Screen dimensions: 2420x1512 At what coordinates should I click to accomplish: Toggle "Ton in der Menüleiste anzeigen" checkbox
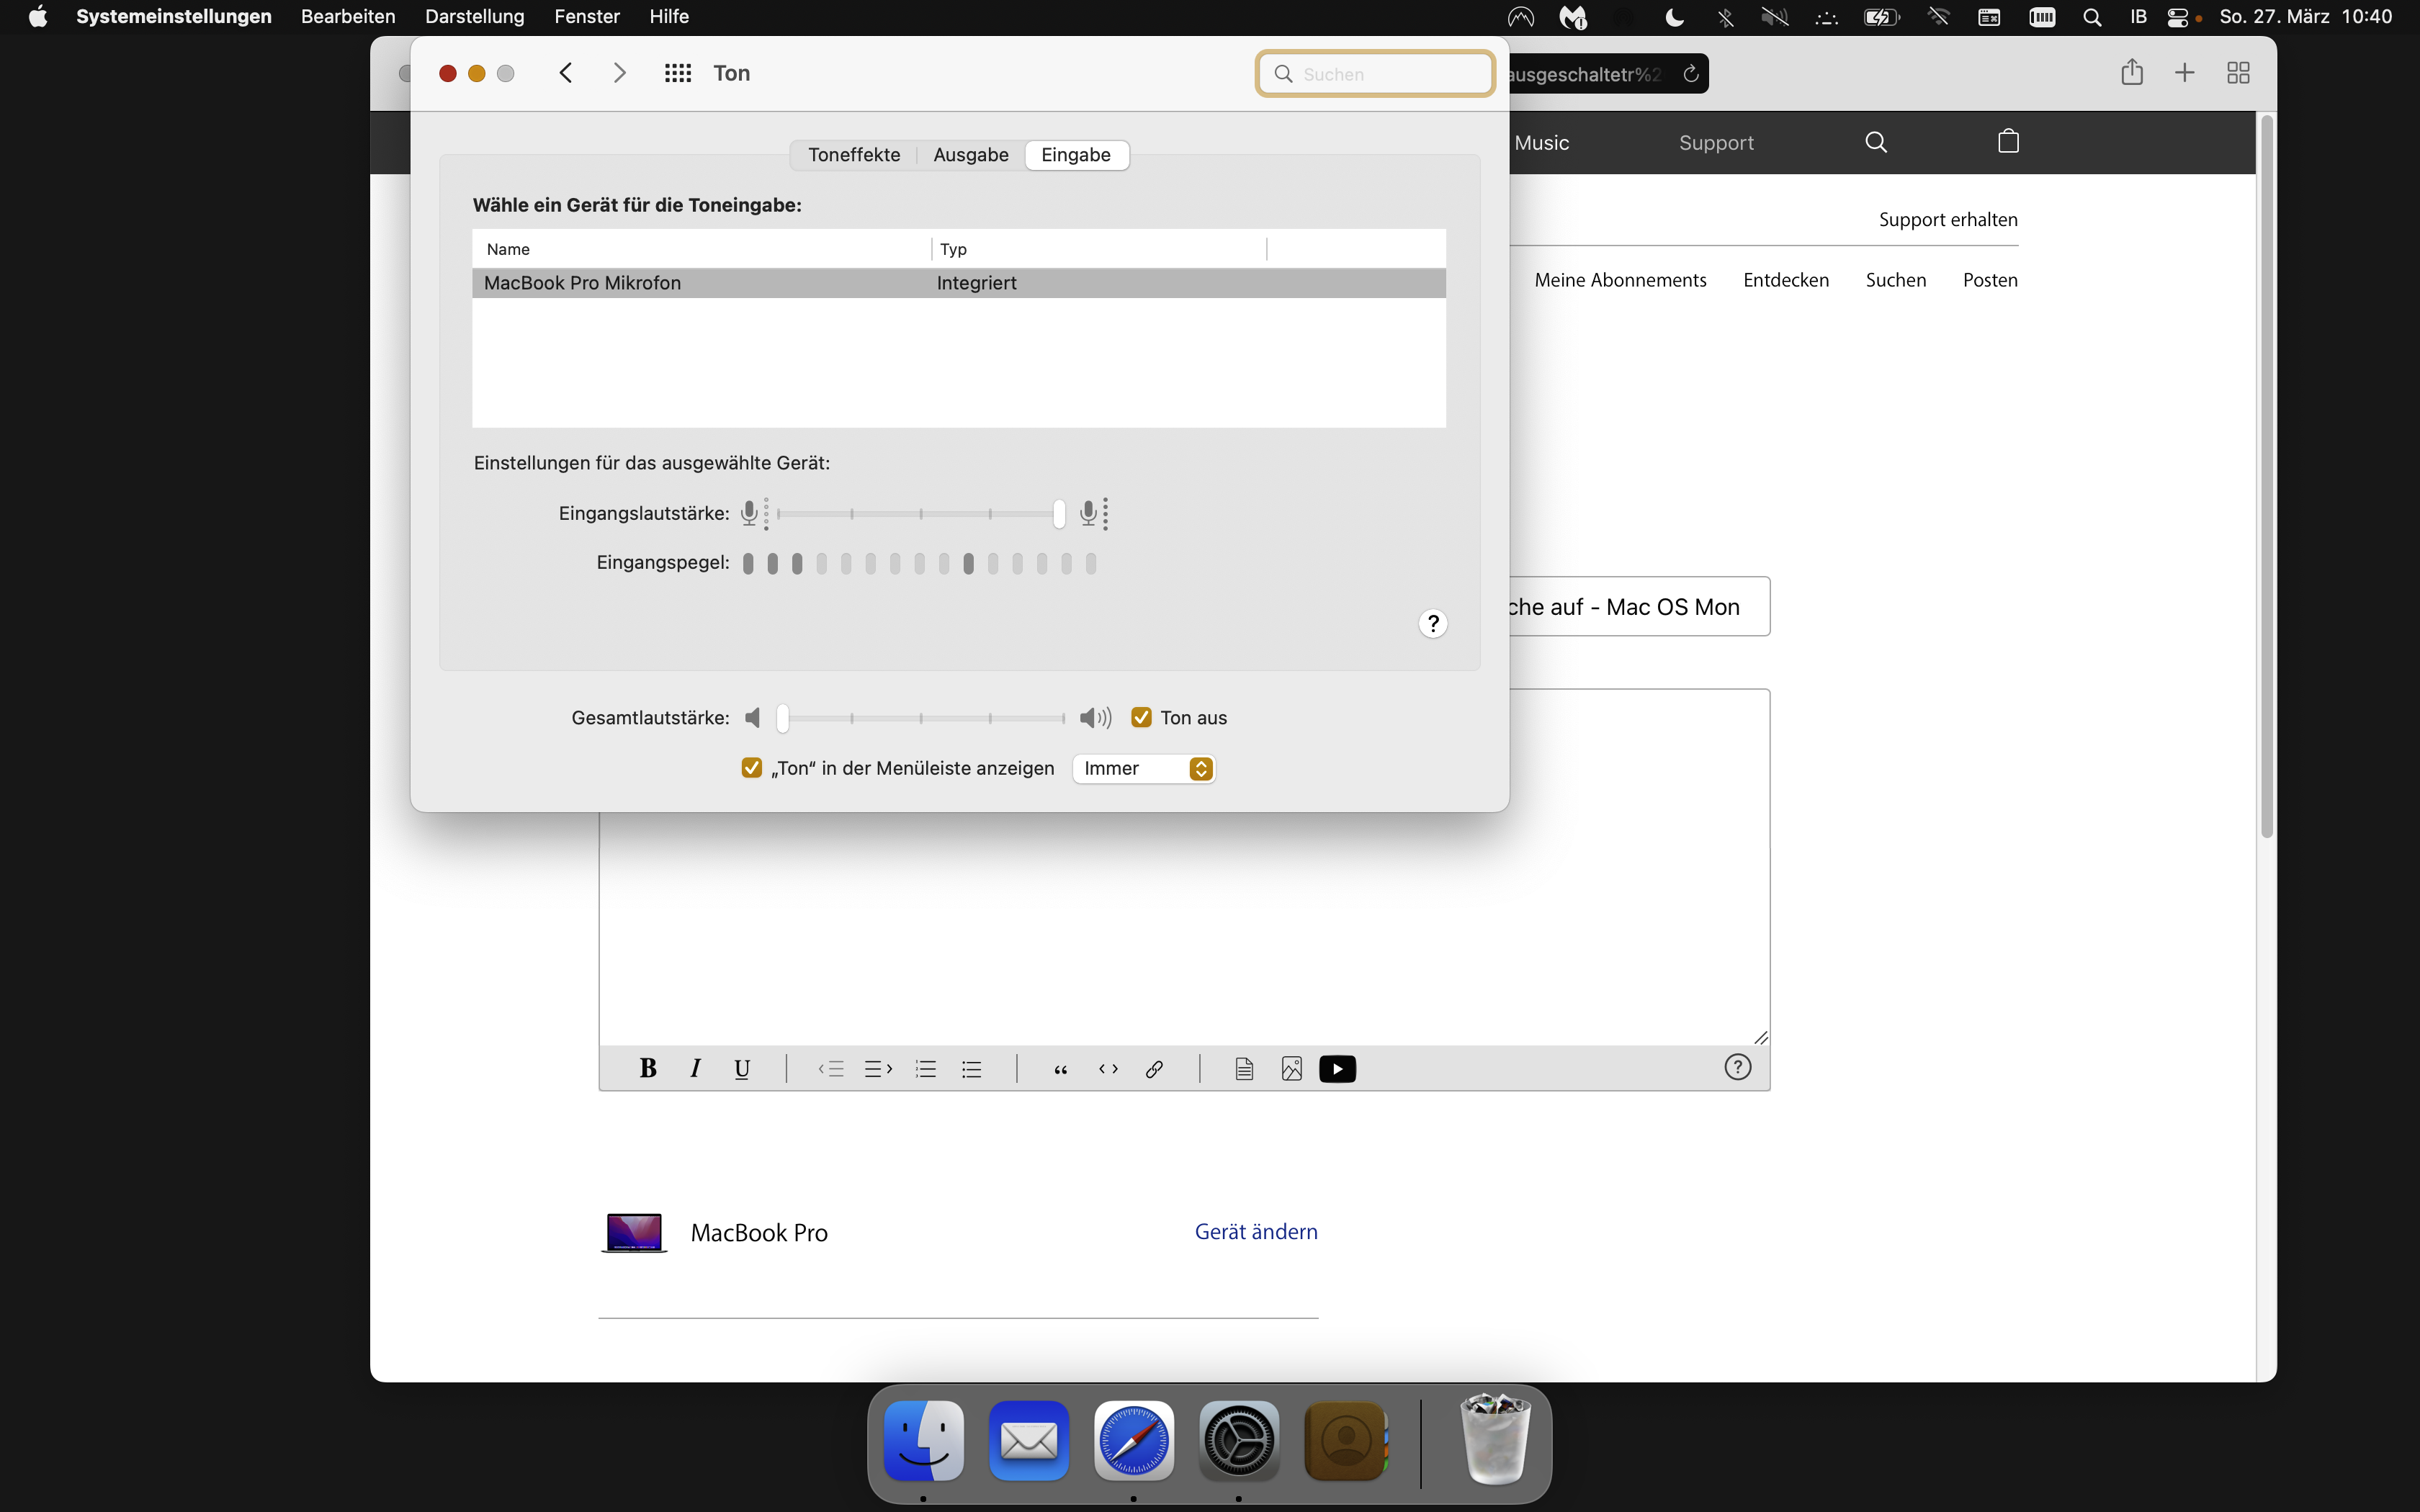pyautogui.click(x=752, y=768)
